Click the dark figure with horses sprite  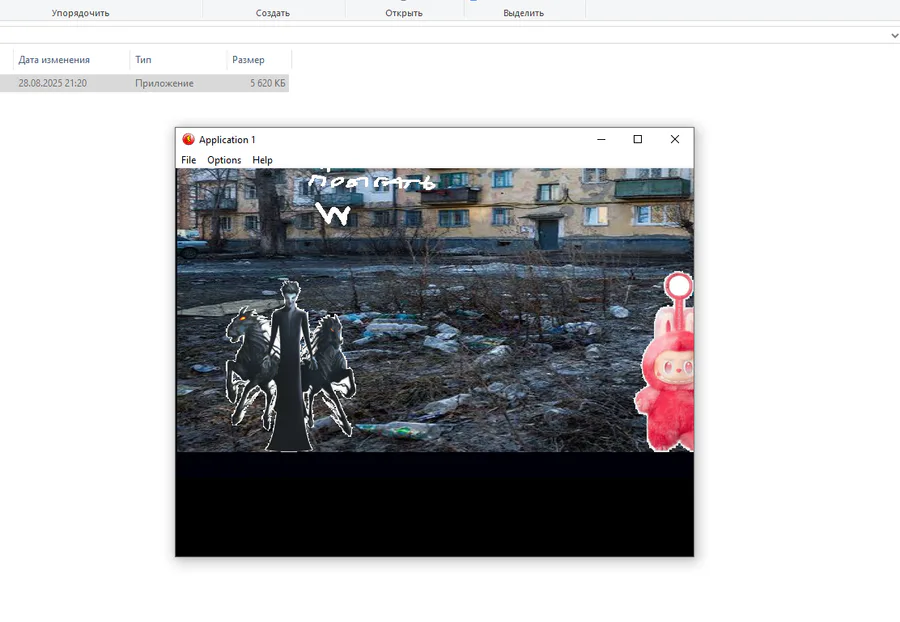click(290, 366)
